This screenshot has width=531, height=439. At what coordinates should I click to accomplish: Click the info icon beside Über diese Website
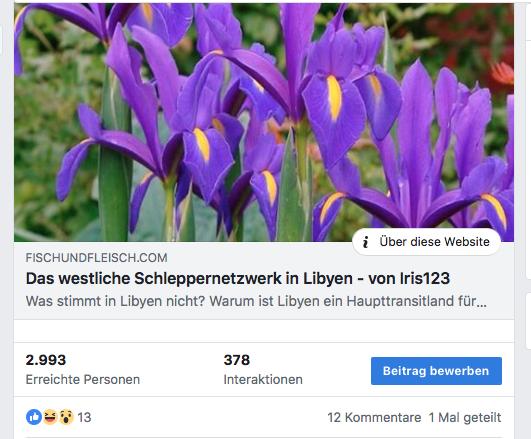(x=365, y=242)
